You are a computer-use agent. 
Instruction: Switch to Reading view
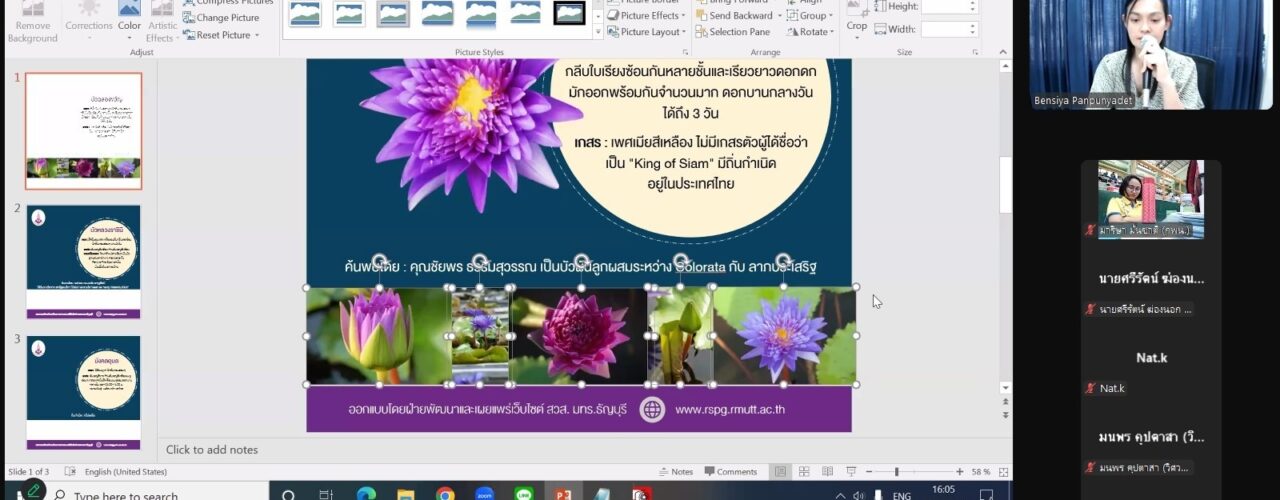pyautogui.click(x=827, y=472)
